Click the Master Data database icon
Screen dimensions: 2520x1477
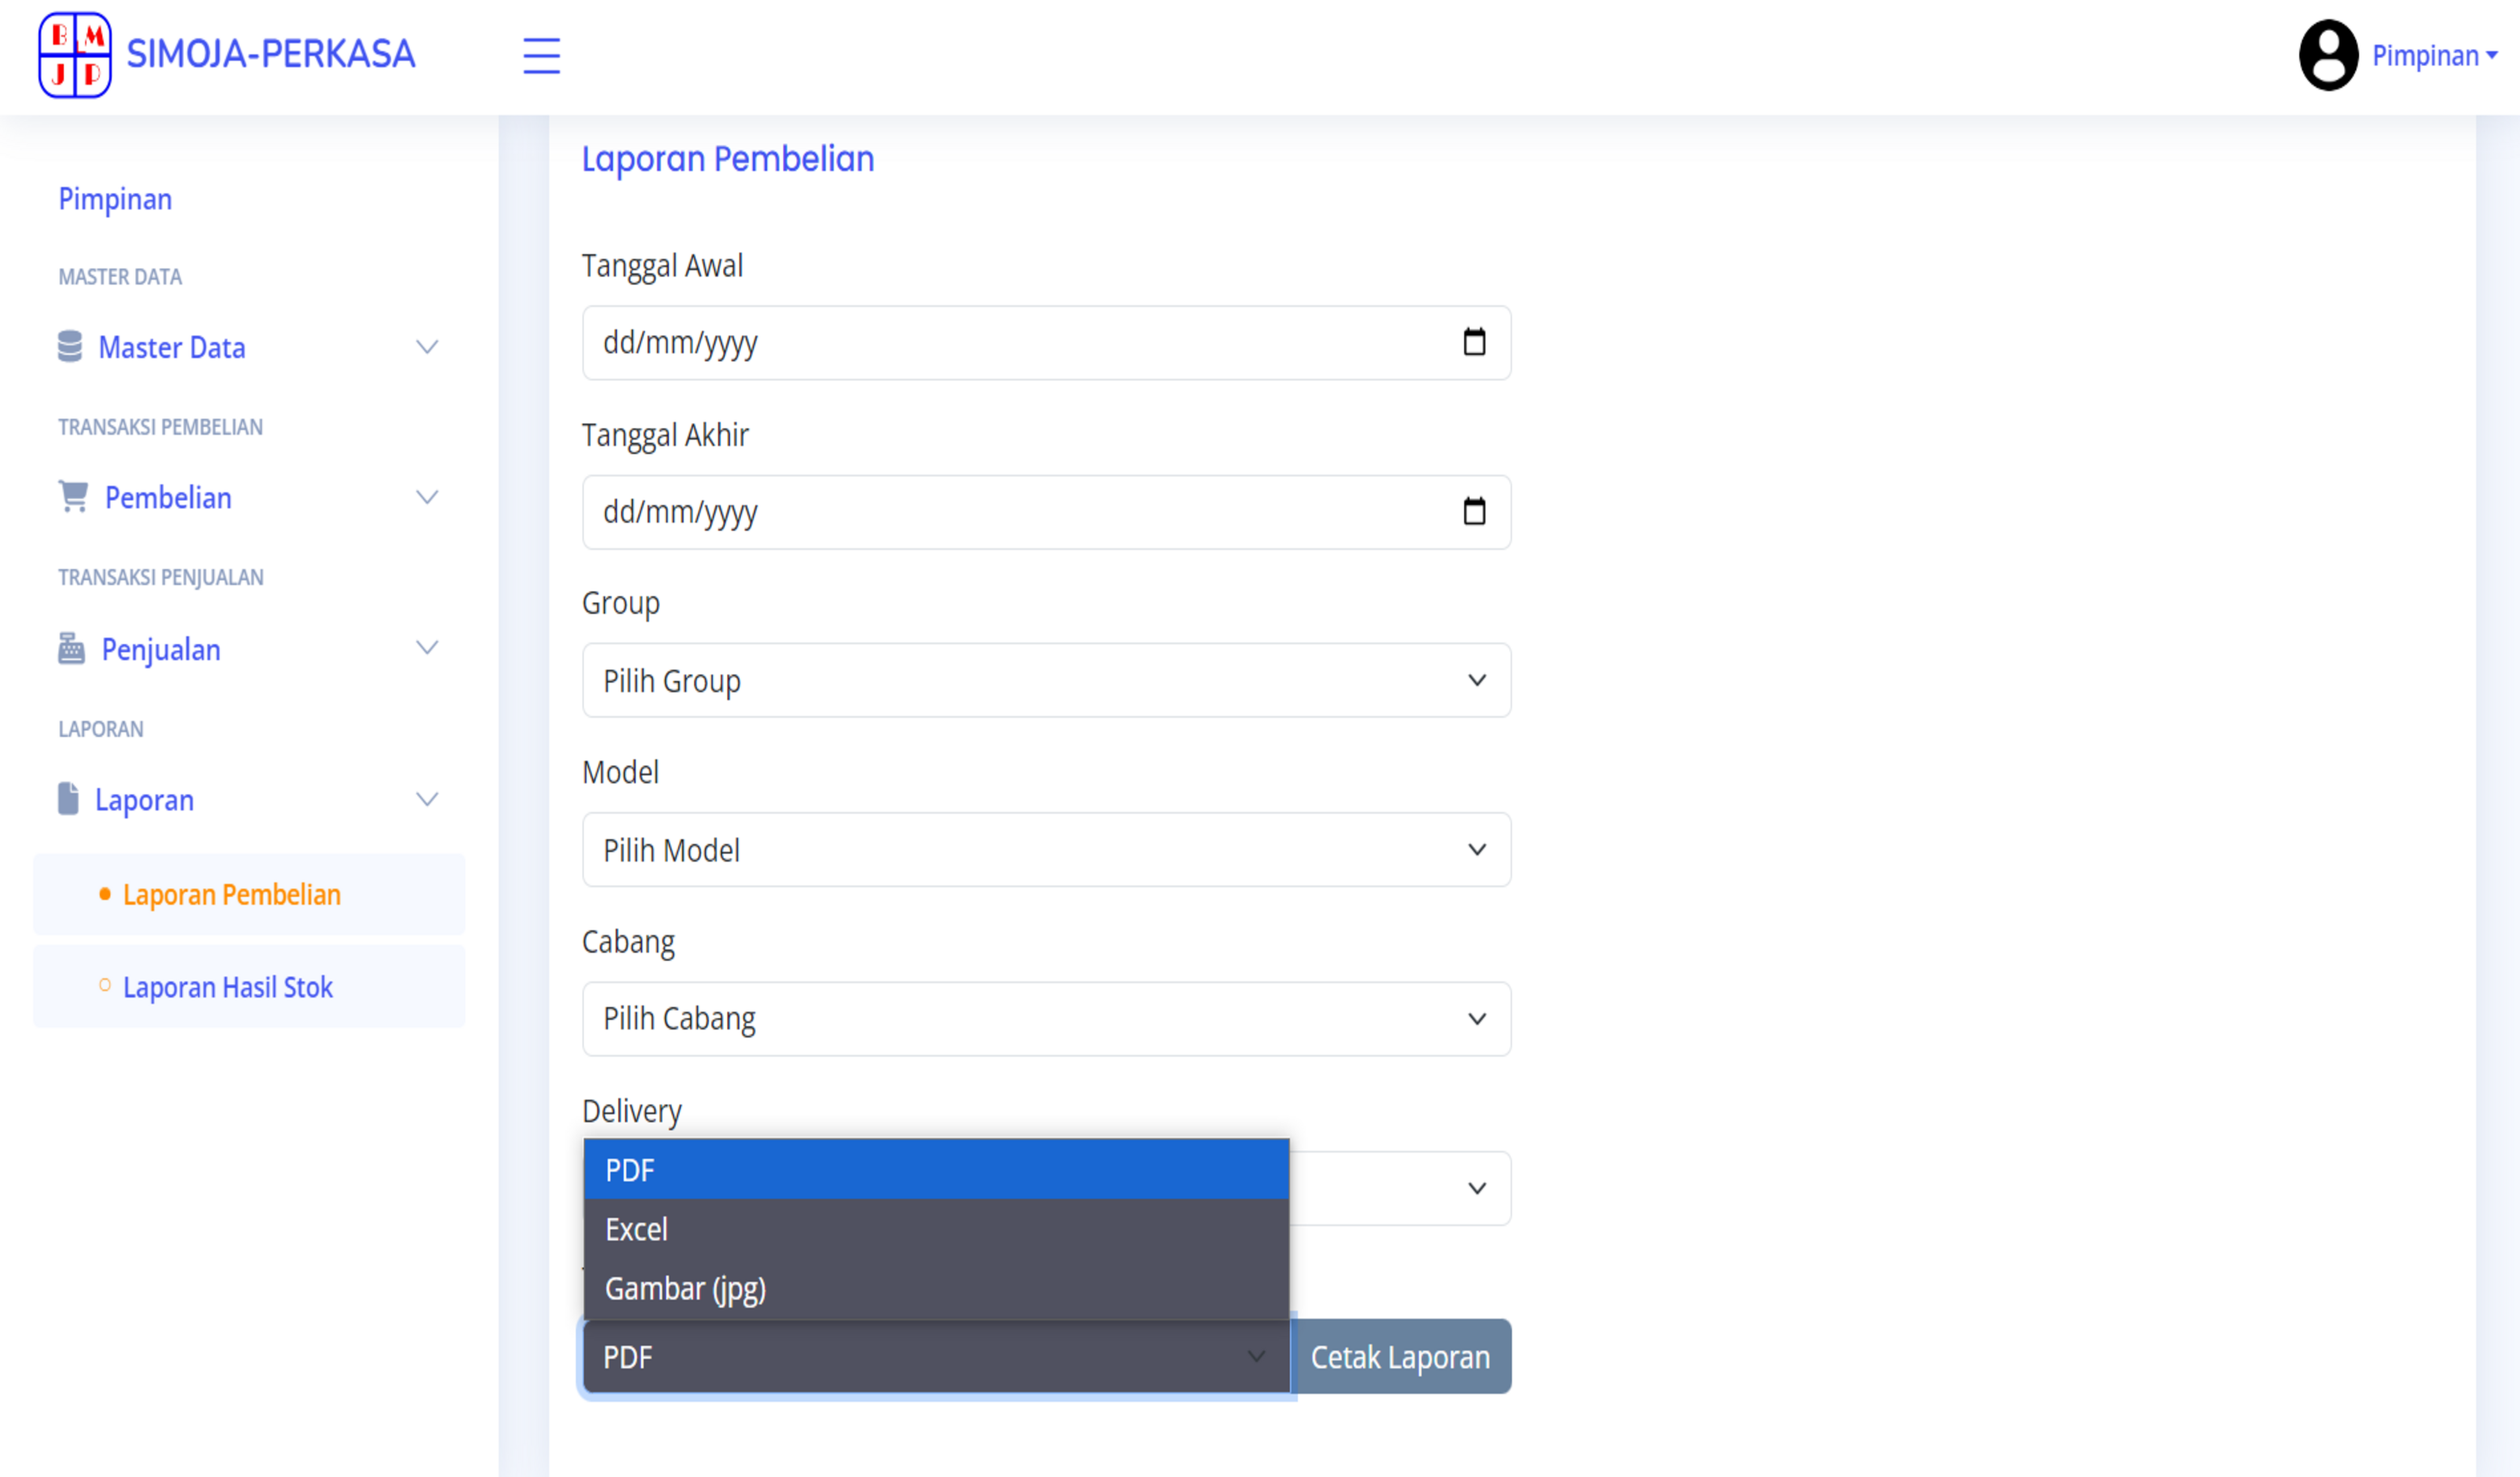[70, 346]
